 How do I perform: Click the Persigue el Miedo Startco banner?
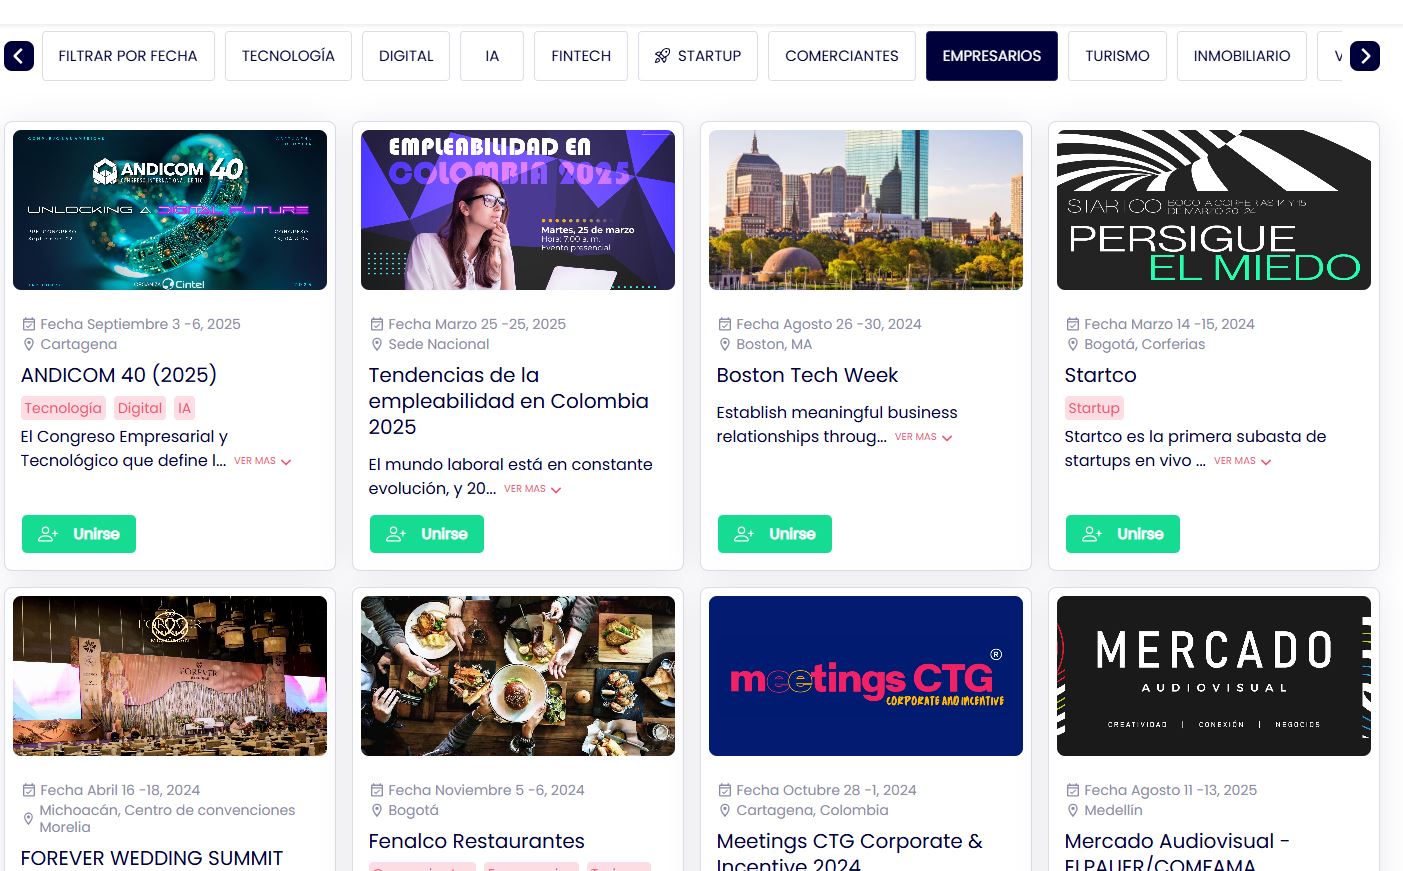pyautogui.click(x=1214, y=210)
